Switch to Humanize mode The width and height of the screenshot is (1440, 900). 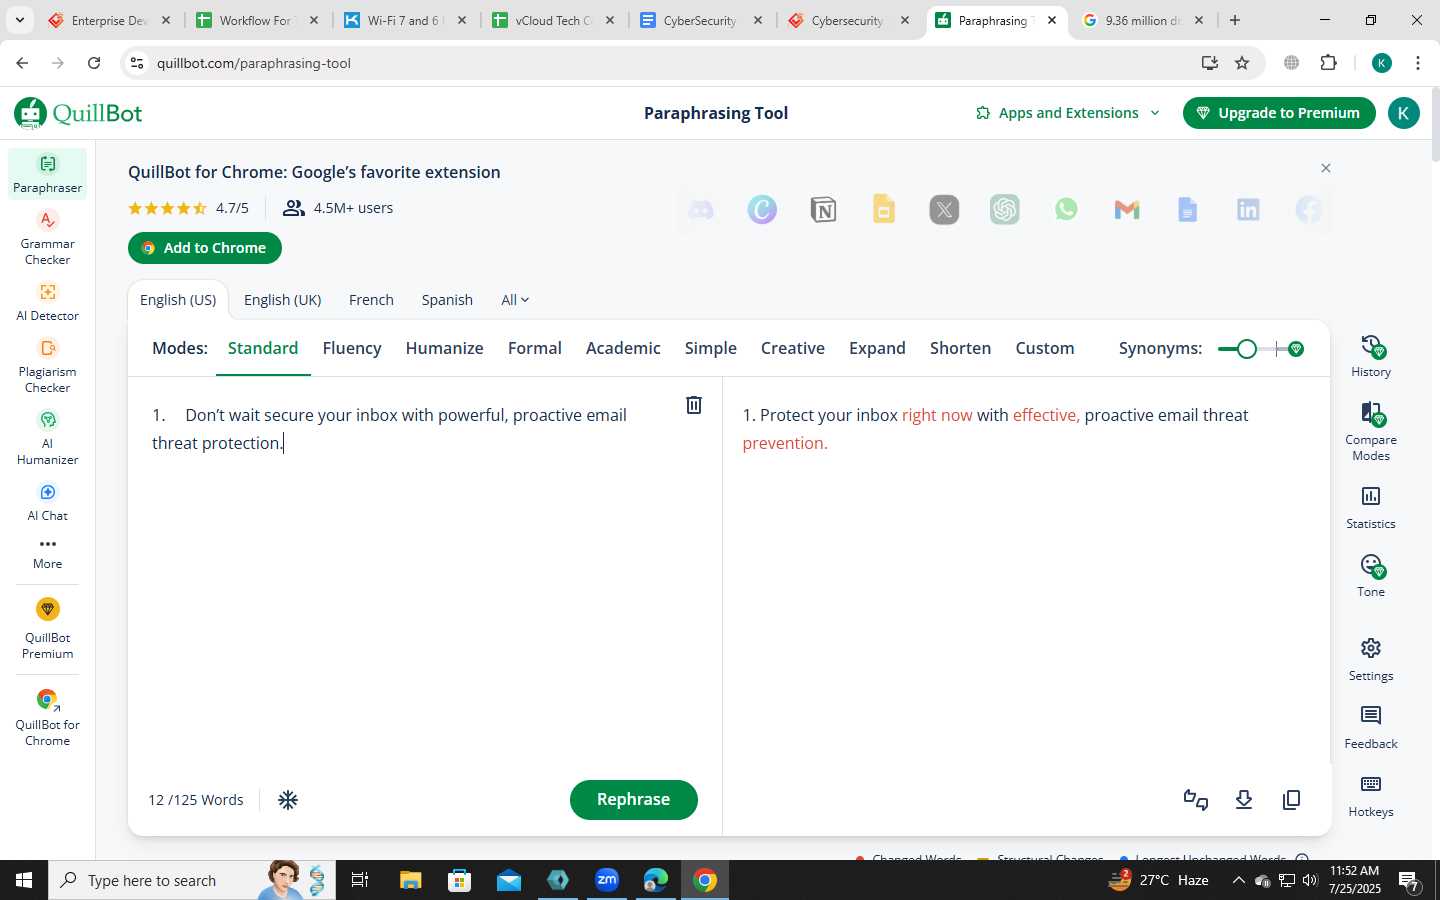(444, 348)
